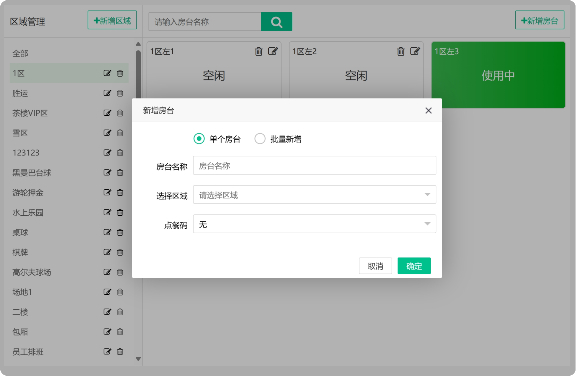The height and width of the screenshot is (376, 576).
Task: Select 全部 in area list
Action: [x=20, y=53]
